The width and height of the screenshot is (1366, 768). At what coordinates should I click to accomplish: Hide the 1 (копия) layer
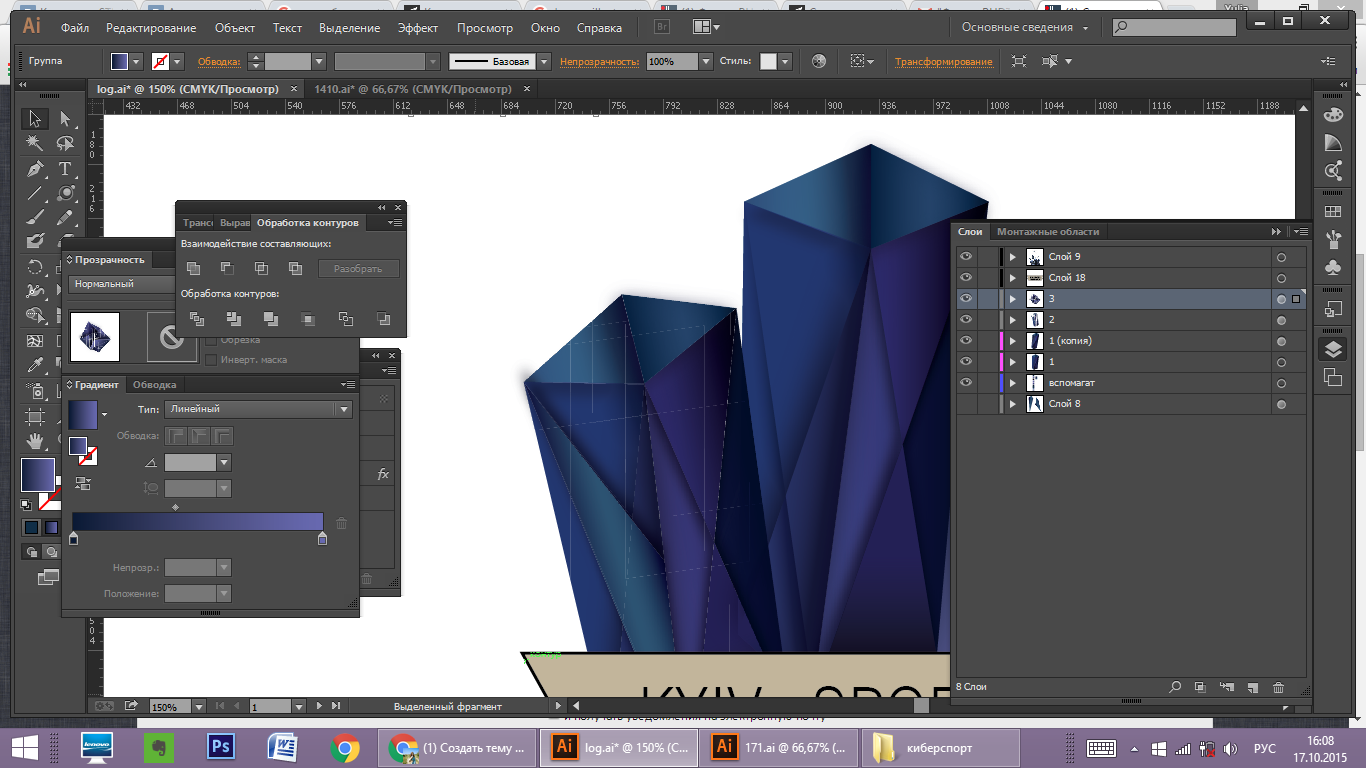[x=965, y=341]
